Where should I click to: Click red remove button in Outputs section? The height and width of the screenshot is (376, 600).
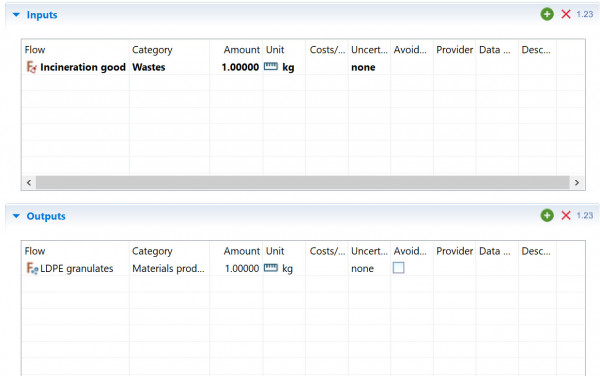click(x=566, y=215)
